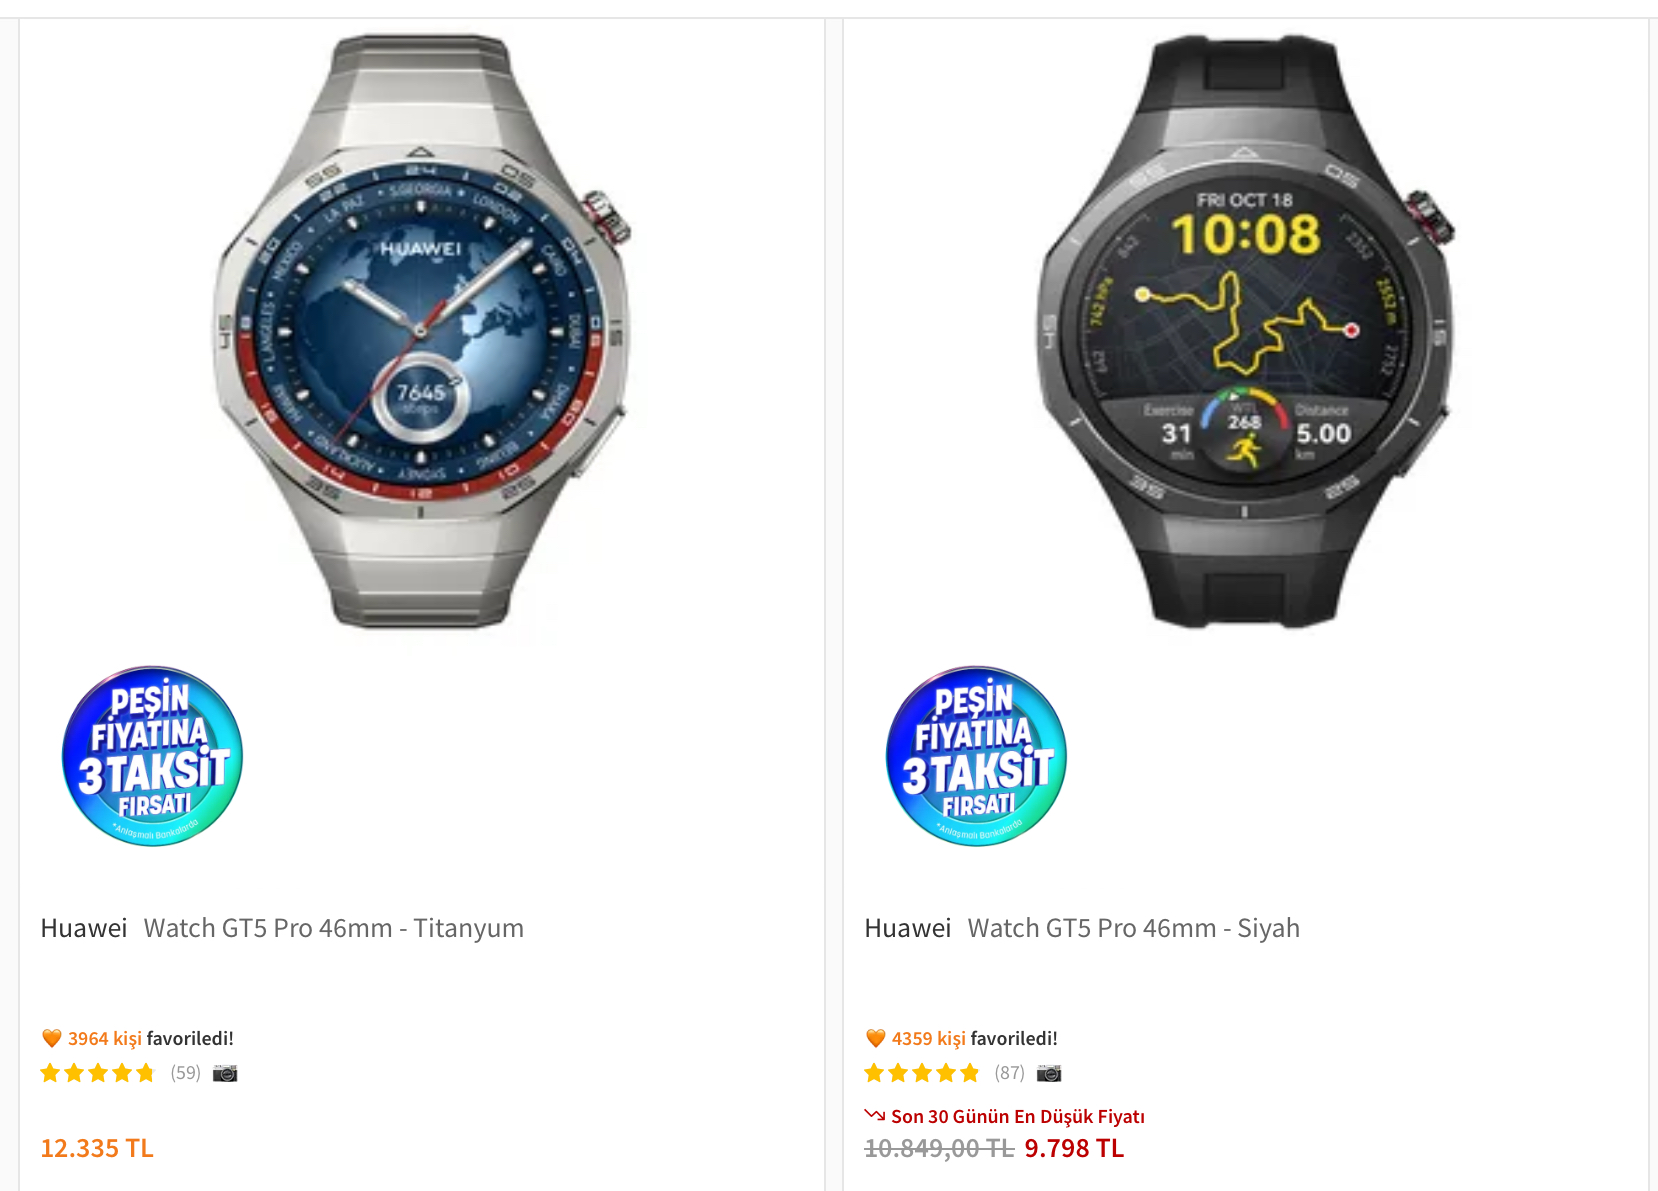This screenshot has width=1658, height=1191.
Task: Open the Siyah watch product image
Action: pyautogui.click(x=1245, y=332)
